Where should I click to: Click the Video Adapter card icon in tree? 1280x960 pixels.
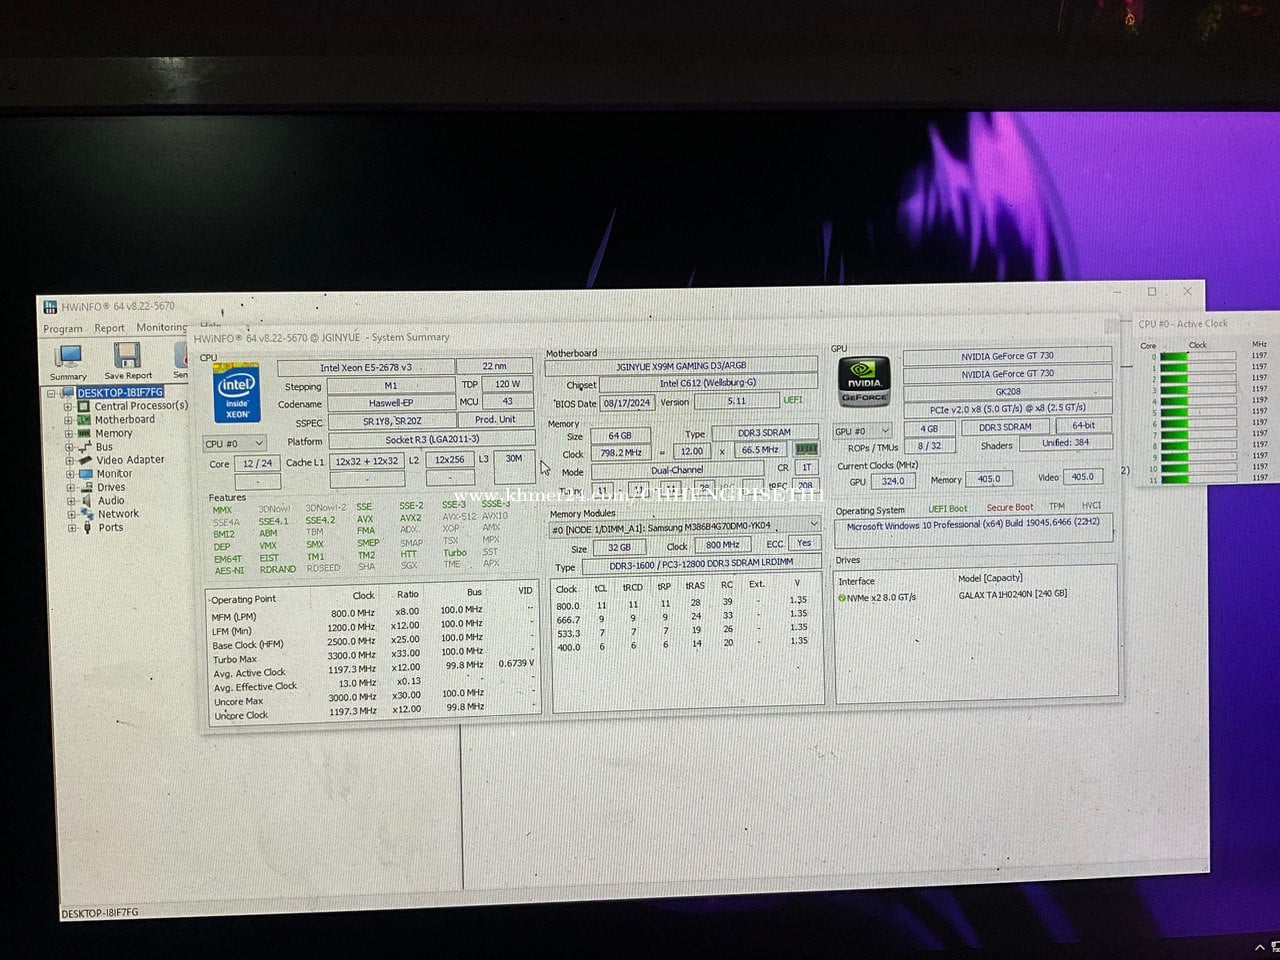coord(85,460)
